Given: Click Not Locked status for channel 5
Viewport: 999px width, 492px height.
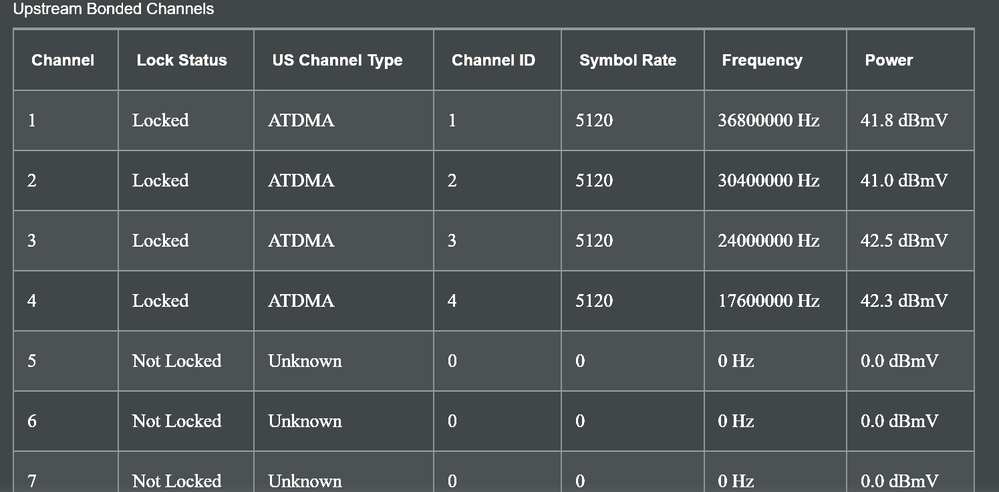Looking at the screenshot, I should [176, 361].
